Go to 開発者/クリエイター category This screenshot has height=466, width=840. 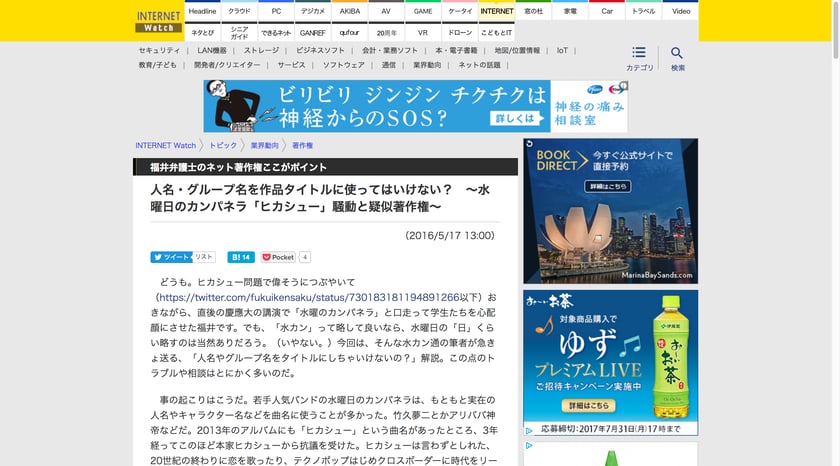click(227, 65)
